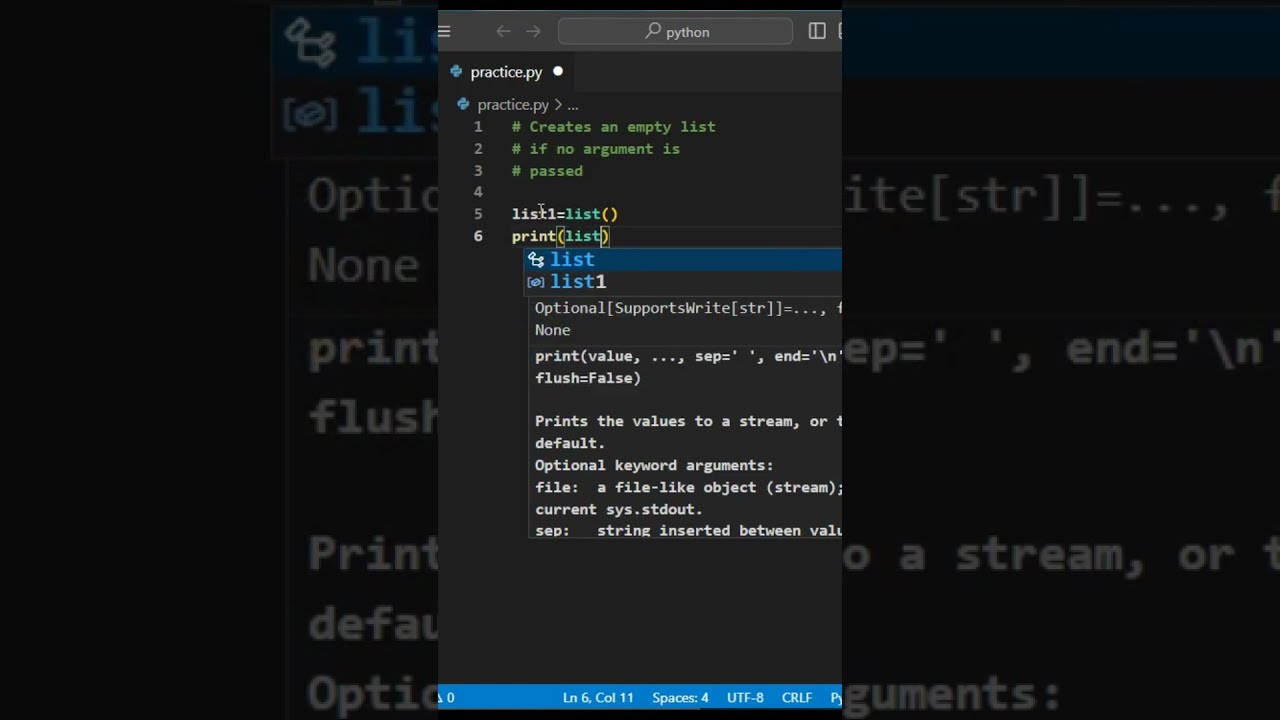Click the comment '# if no argument is'

pyautogui.click(x=595, y=149)
